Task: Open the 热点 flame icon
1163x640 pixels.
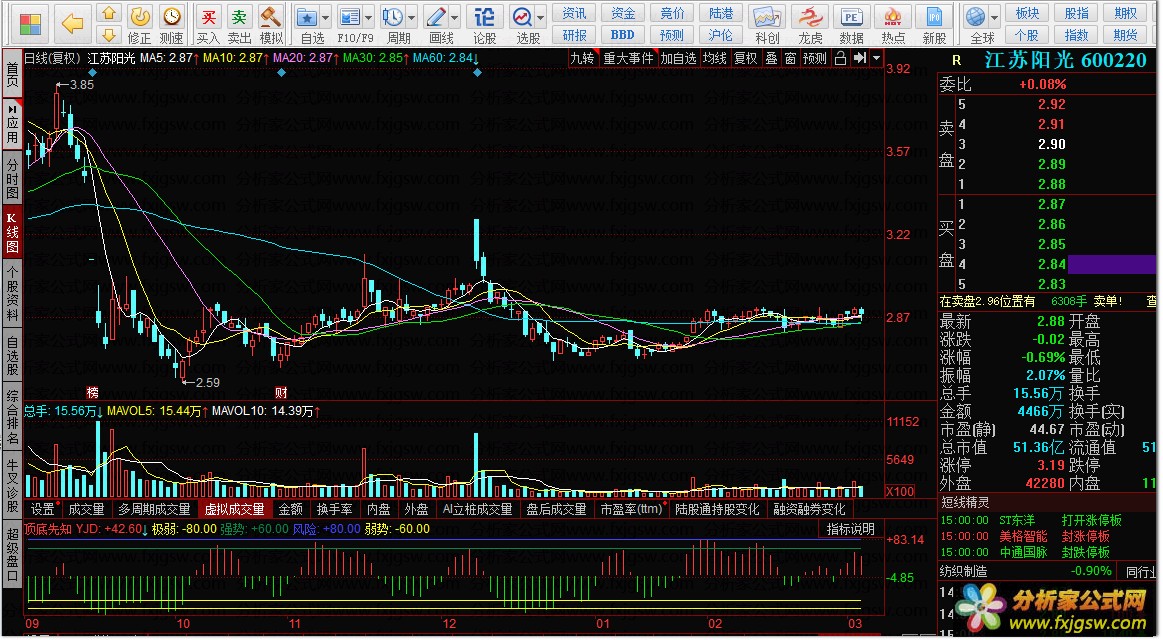Action: click(x=892, y=17)
